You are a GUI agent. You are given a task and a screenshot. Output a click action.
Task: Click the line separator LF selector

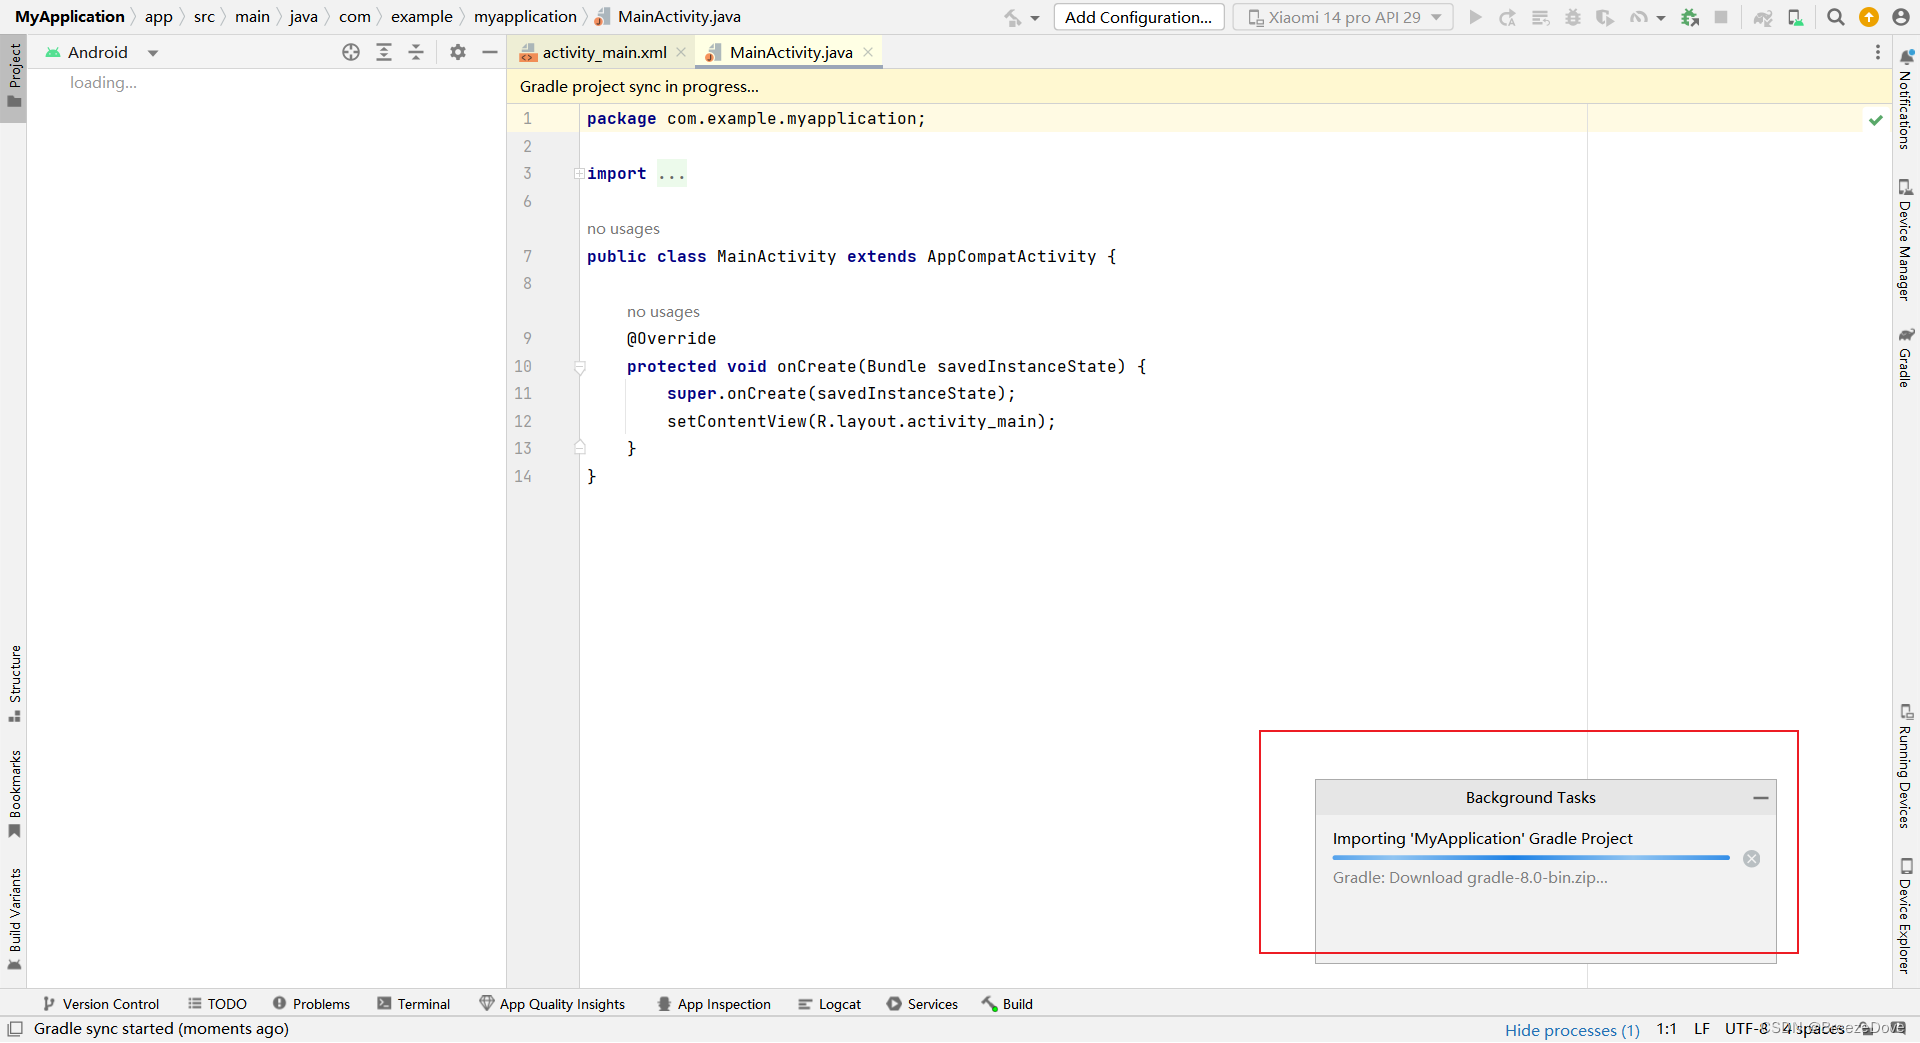(1702, 1029)
